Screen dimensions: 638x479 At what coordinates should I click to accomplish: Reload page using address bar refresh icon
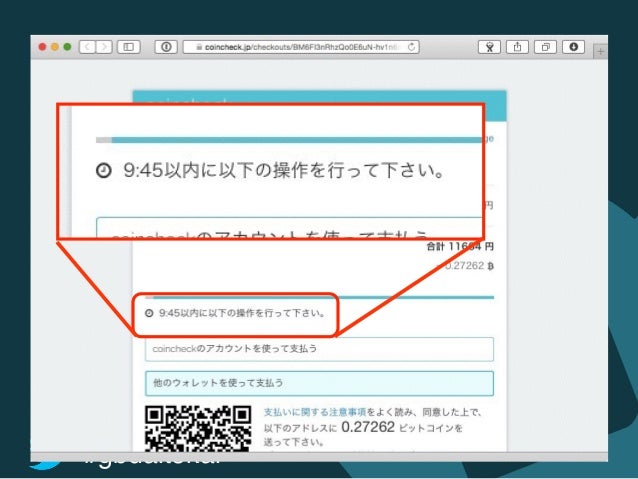(411, 47)
